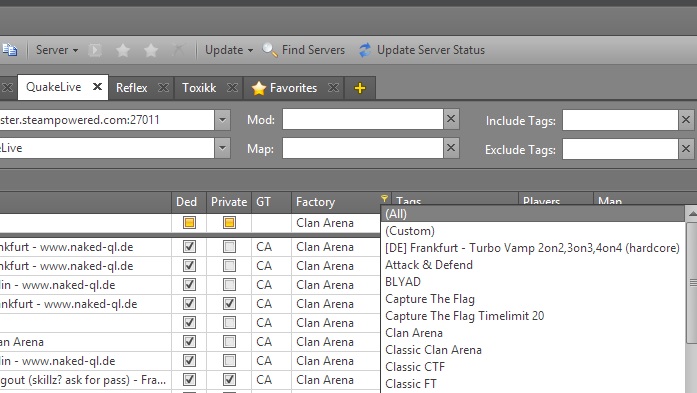The width and height of the screenshot is (697, 393).
Task: Clear the Map filter field with the X
Action: click(x=451, y=148)
